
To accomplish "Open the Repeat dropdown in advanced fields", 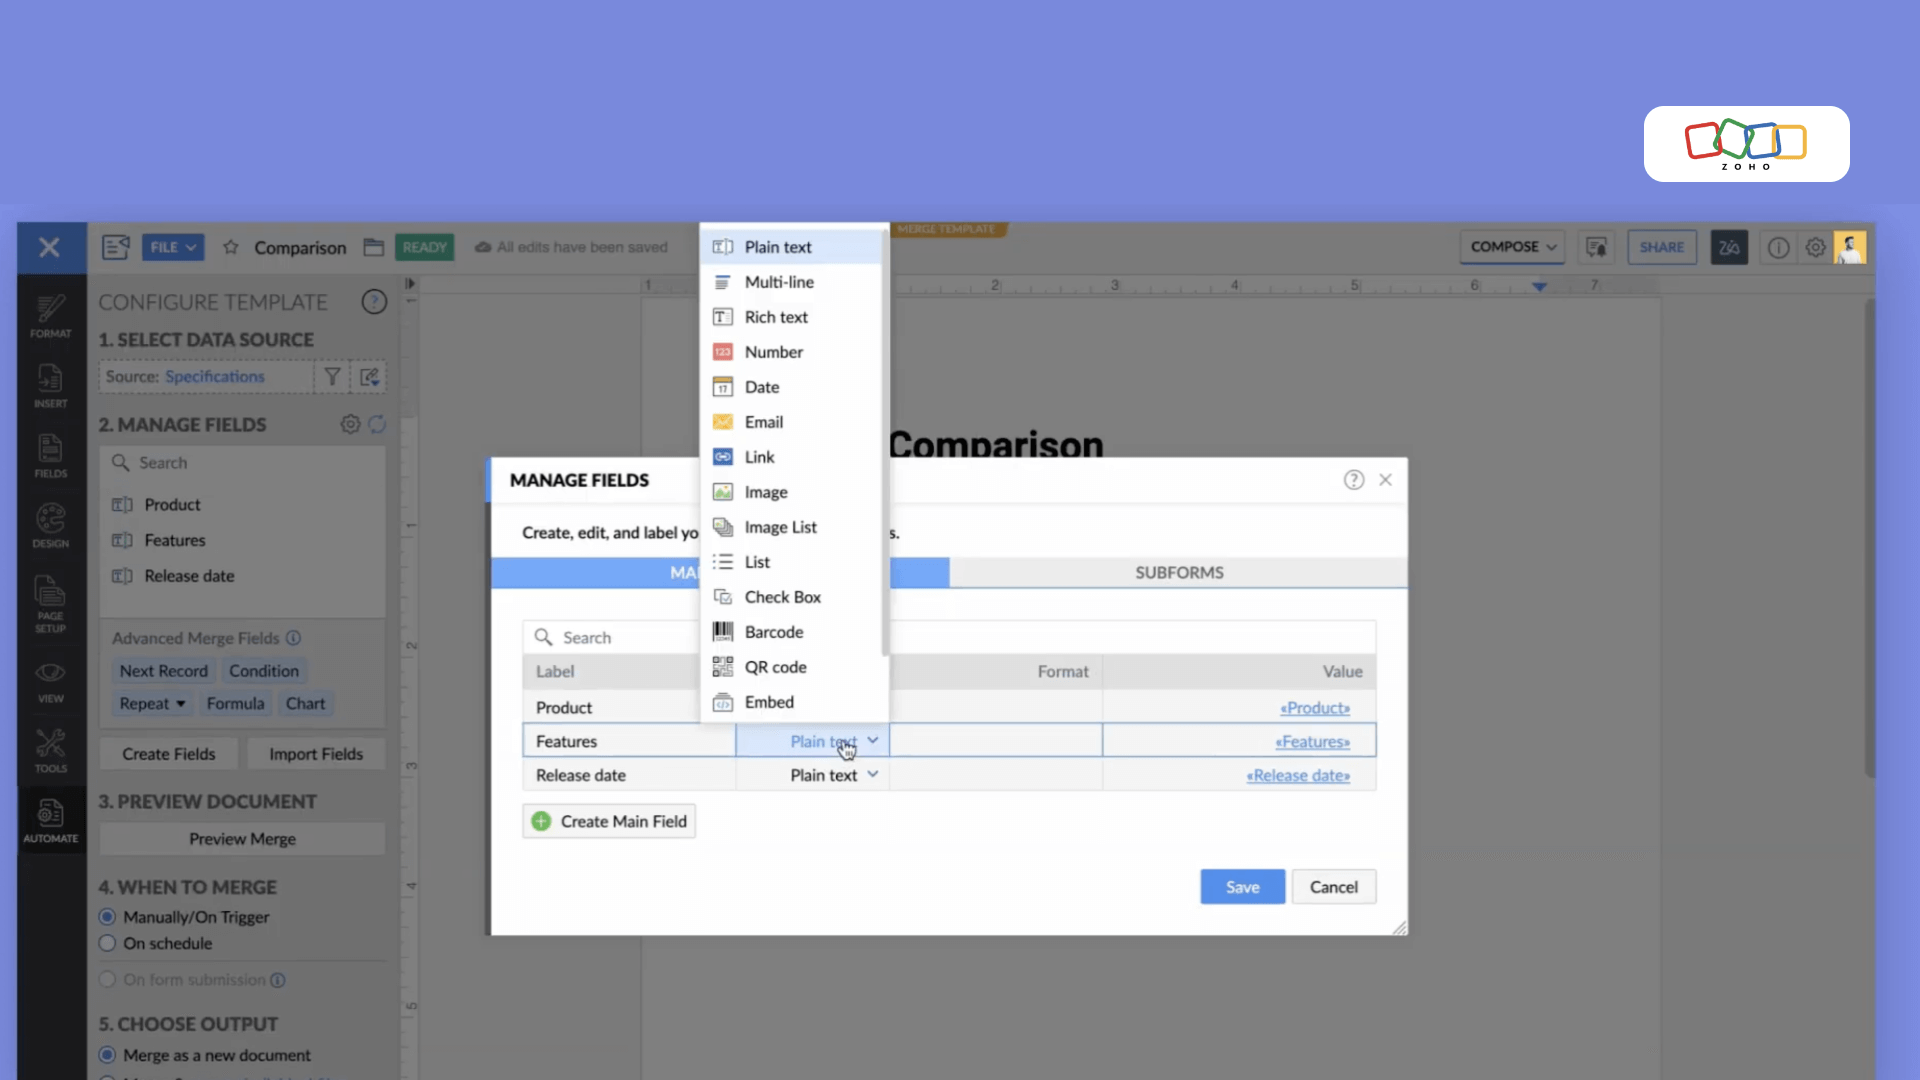I will (x=153, y=704).
